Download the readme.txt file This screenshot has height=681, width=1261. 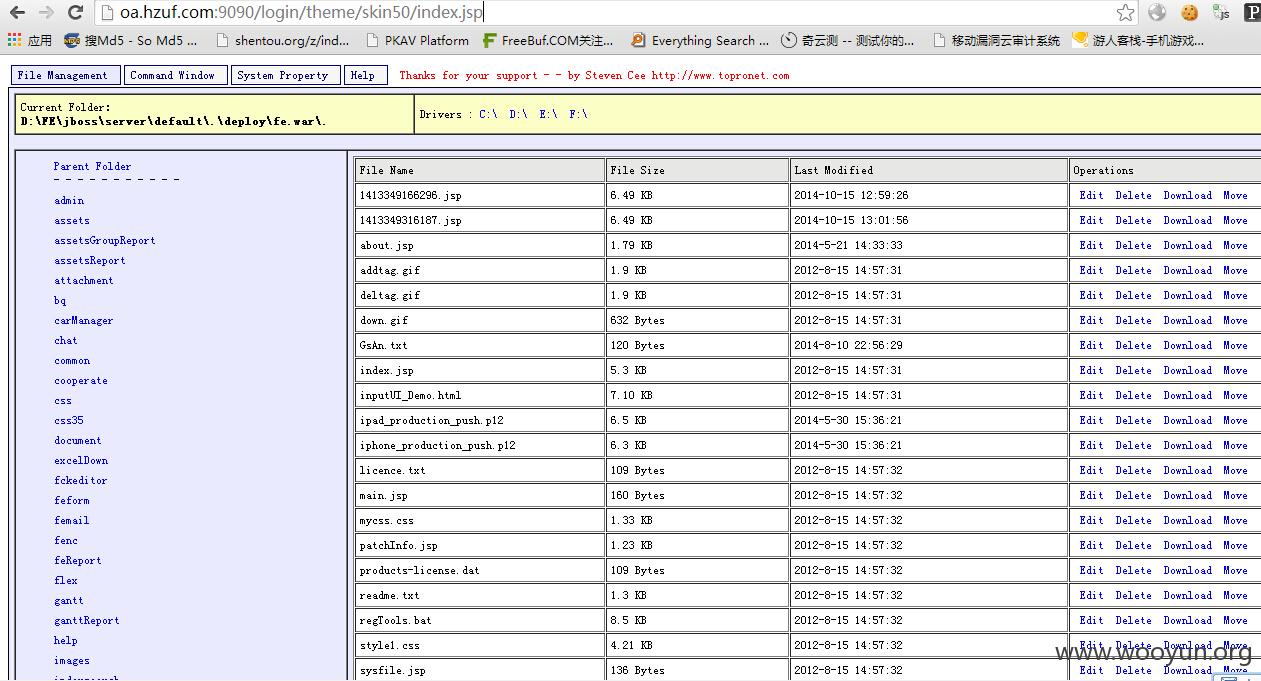click(1187, 596)
